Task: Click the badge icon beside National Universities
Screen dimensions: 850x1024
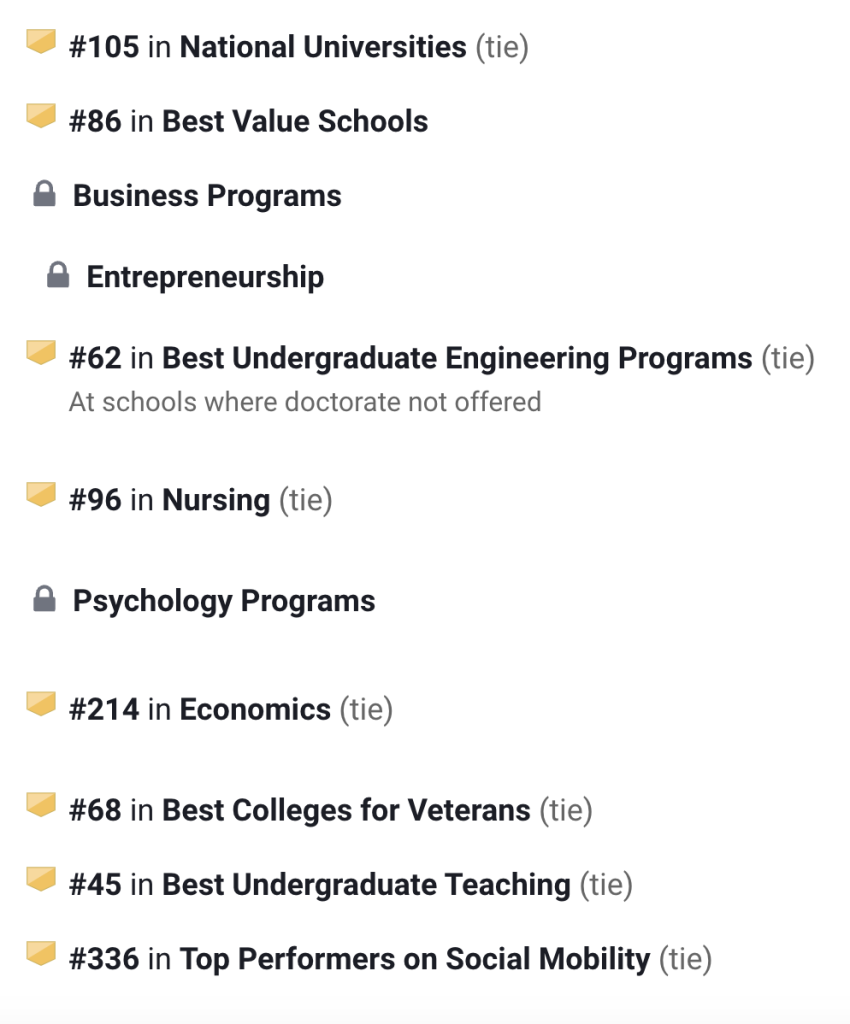Action: (x=40, y=42)
